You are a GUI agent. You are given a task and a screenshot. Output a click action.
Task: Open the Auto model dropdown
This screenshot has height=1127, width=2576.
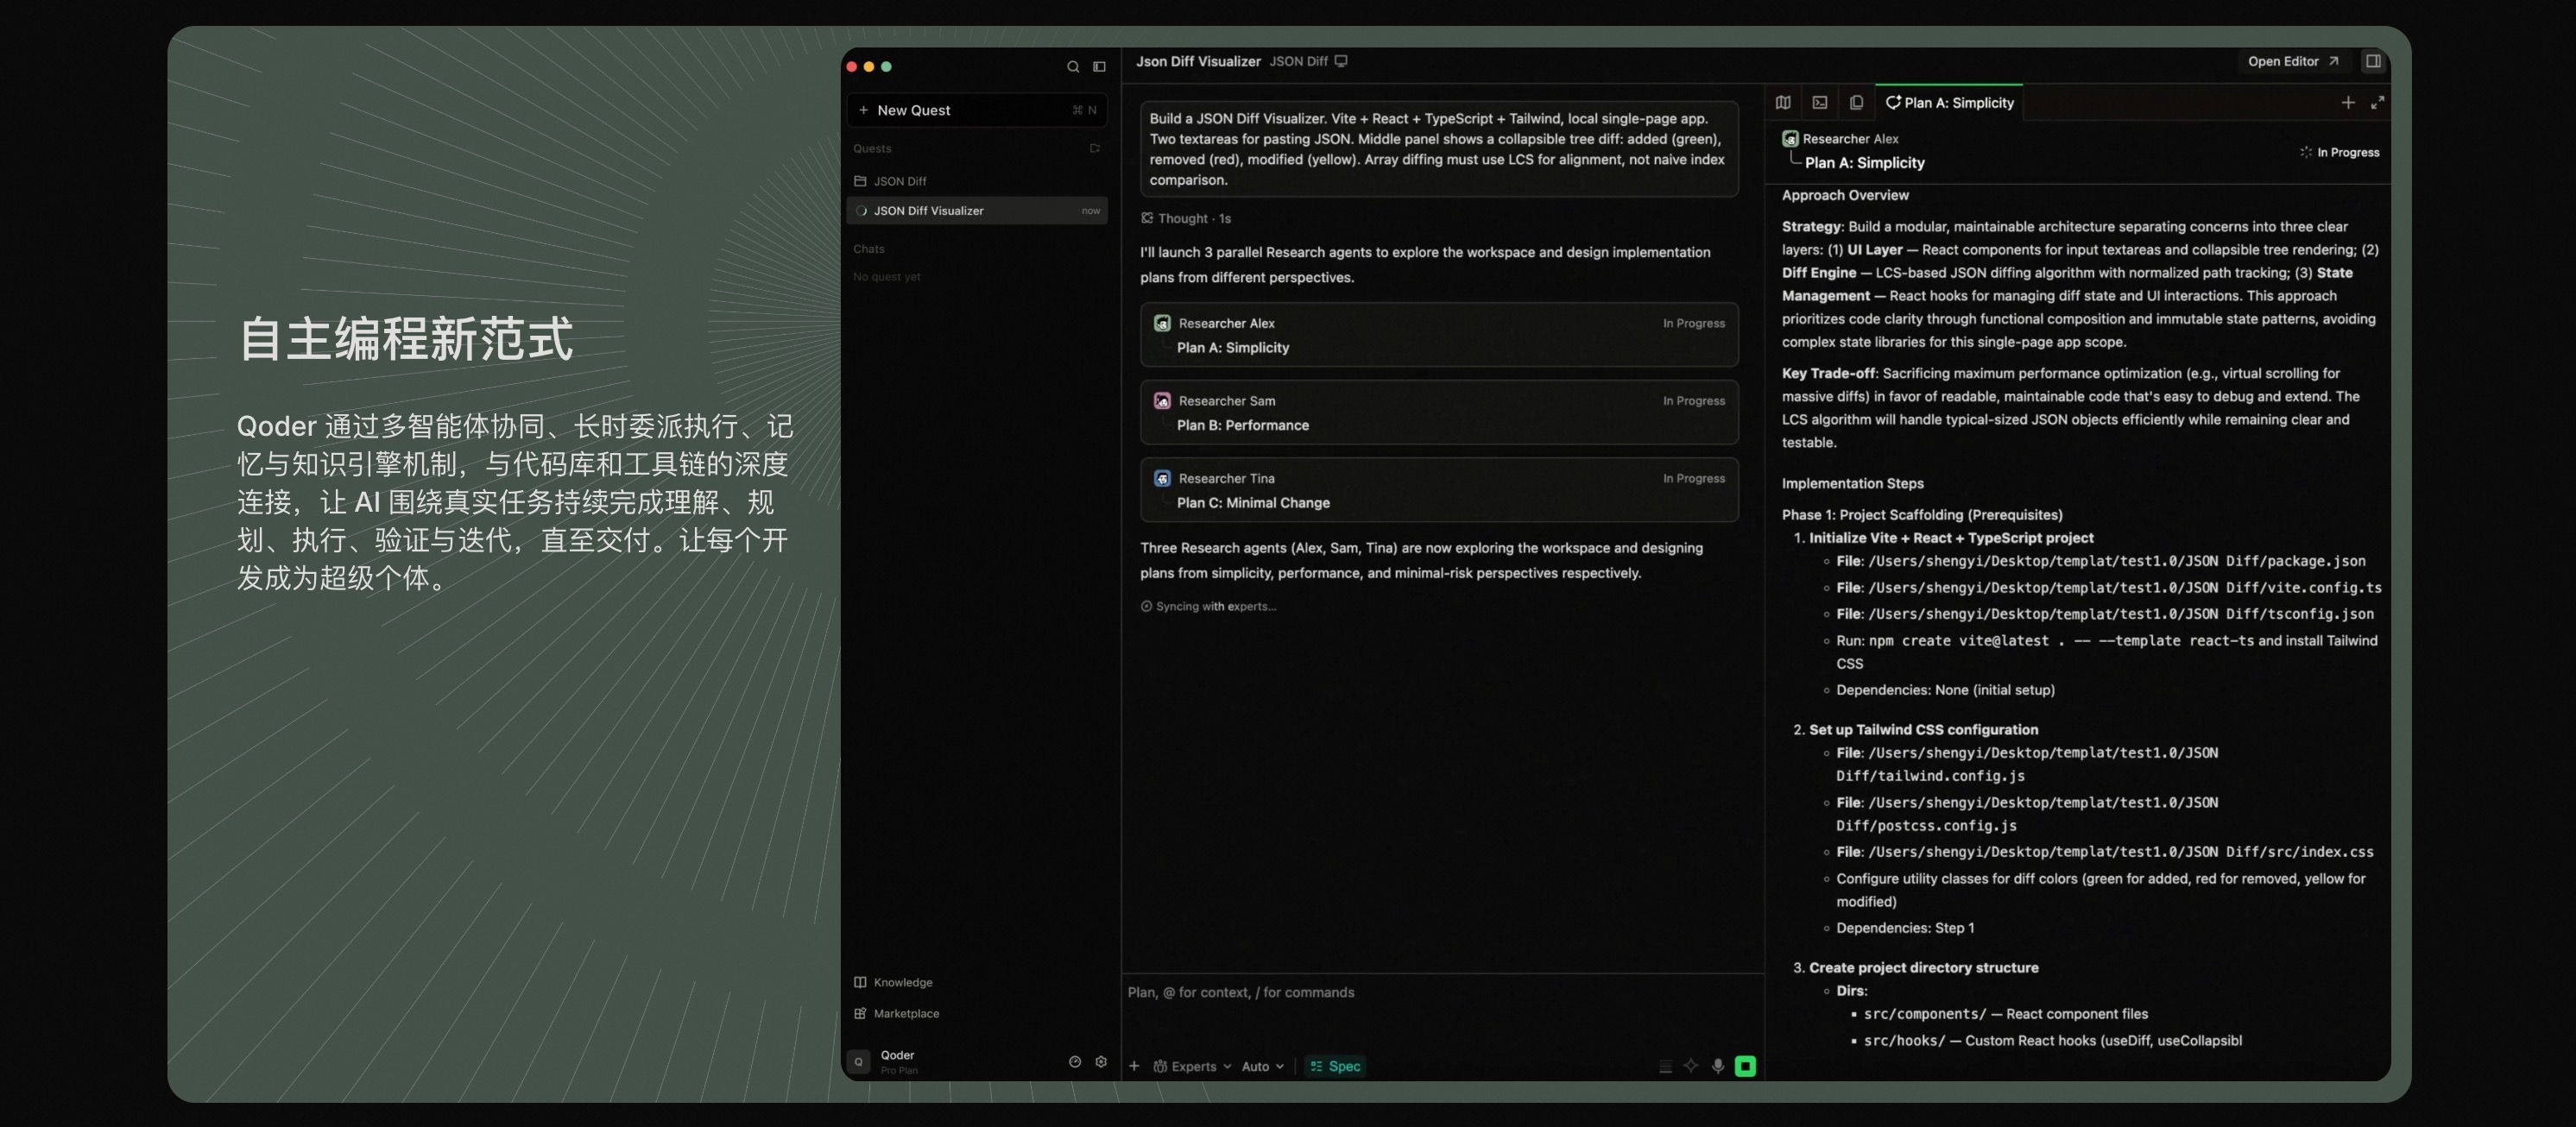[1262, 1066]
